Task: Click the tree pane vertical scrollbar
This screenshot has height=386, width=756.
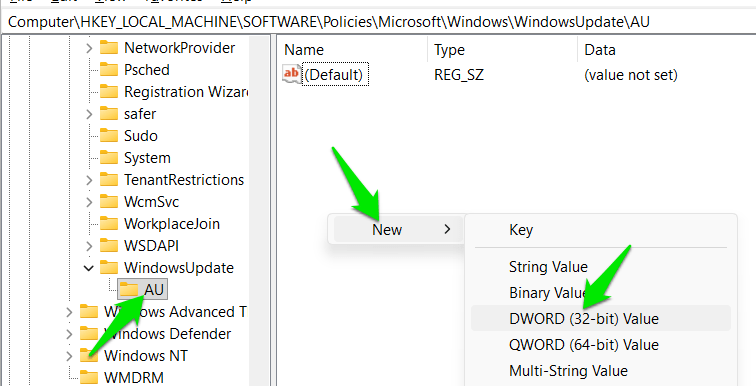Action: point(260,210)
